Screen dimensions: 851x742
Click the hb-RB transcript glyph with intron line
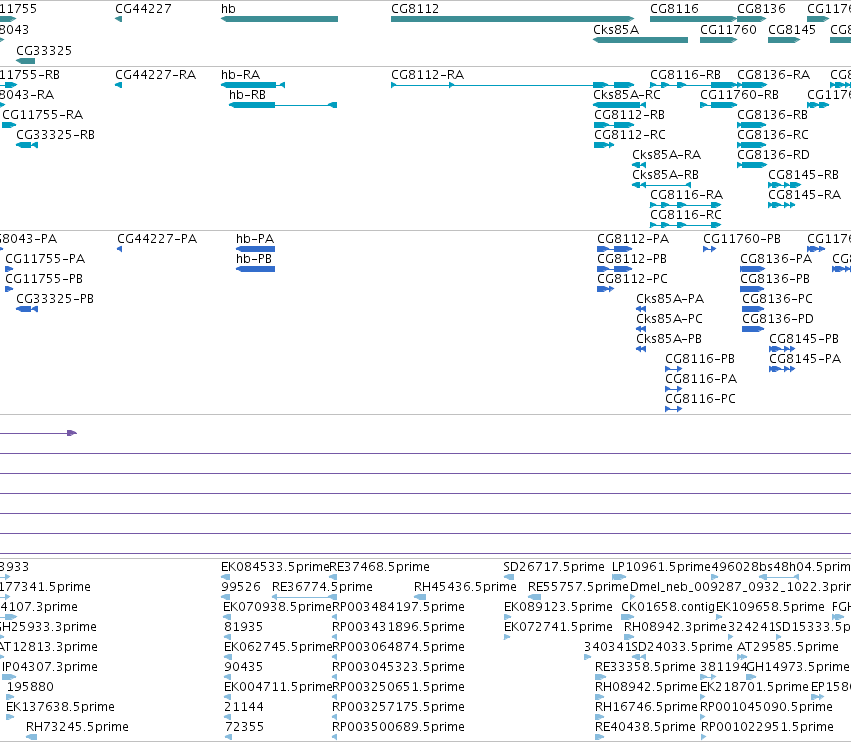coord(283,105)
